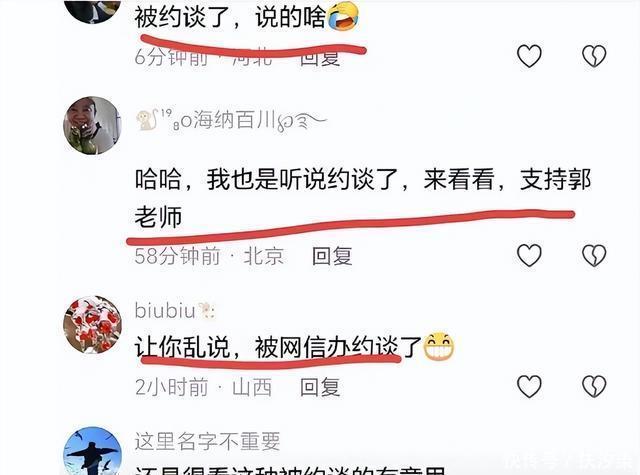Reply to the 2小时前 山西 comment
This screenshot has height=475, width=640.
(x=320, y=387)
